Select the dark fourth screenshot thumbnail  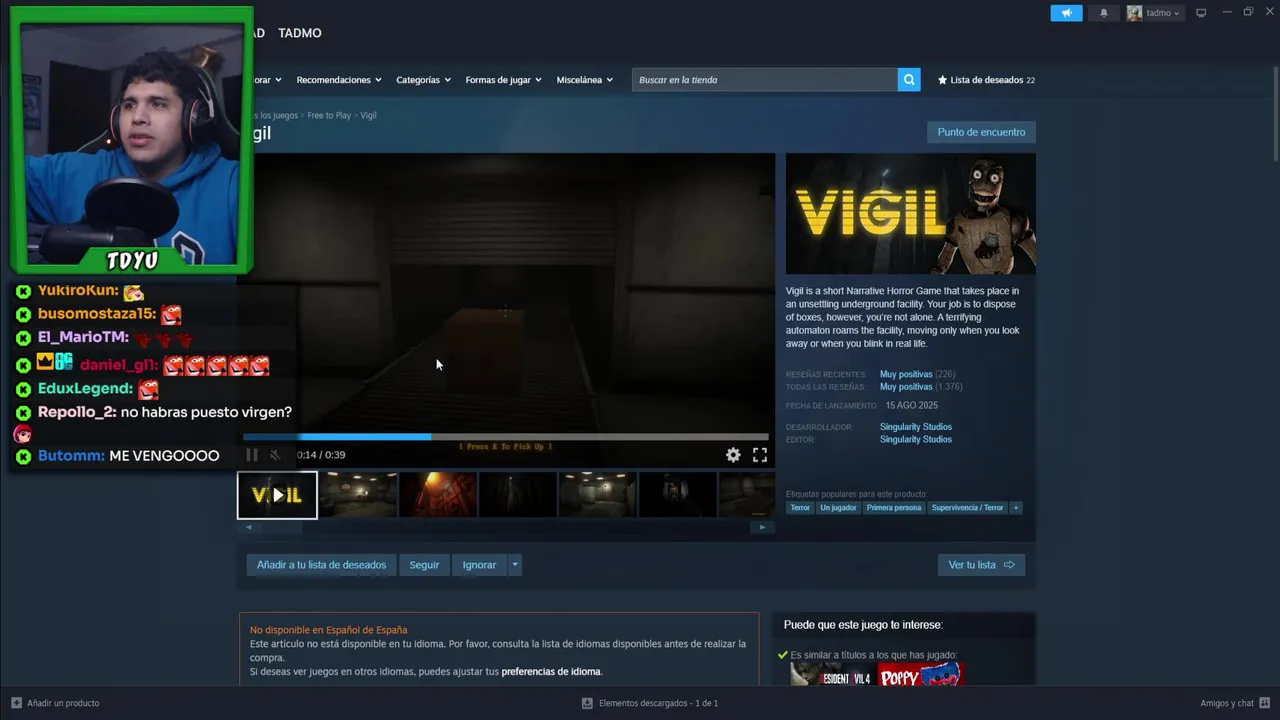point(518,495)
